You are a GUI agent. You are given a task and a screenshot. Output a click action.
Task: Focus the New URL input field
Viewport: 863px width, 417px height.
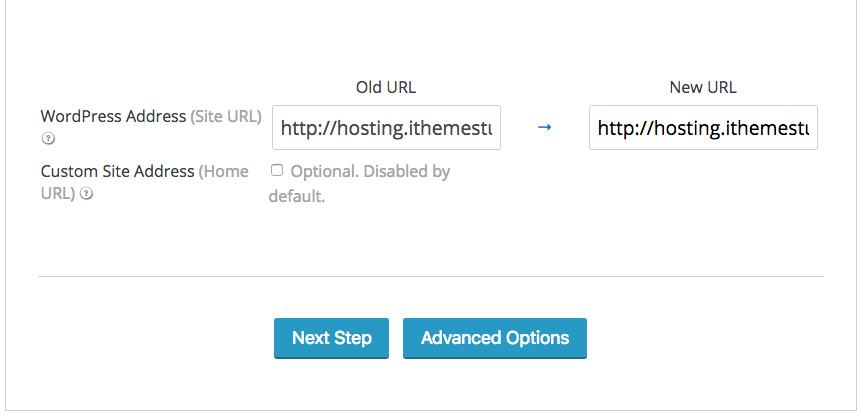coord(703,128)
